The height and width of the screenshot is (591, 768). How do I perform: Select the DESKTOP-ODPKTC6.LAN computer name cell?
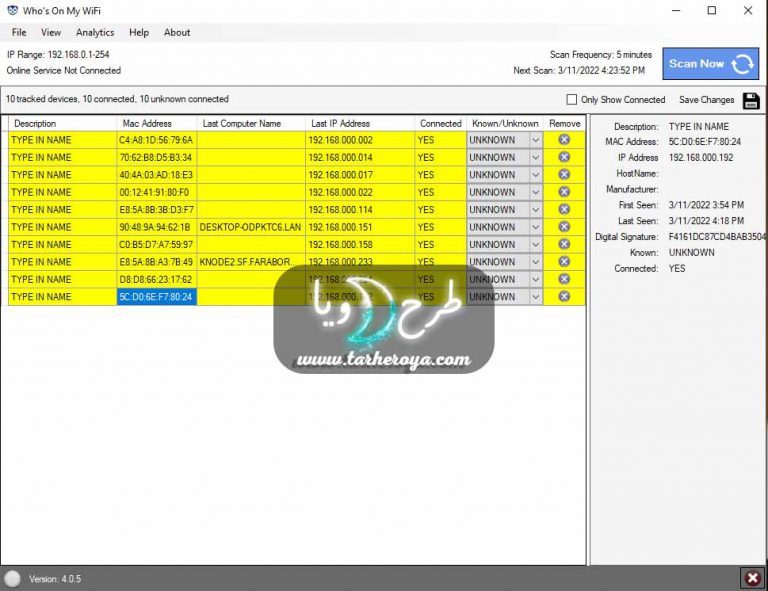251,227
